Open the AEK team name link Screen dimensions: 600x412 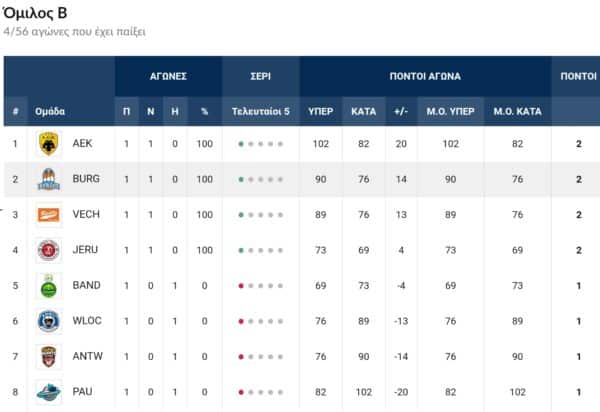[x=82, y=144]
